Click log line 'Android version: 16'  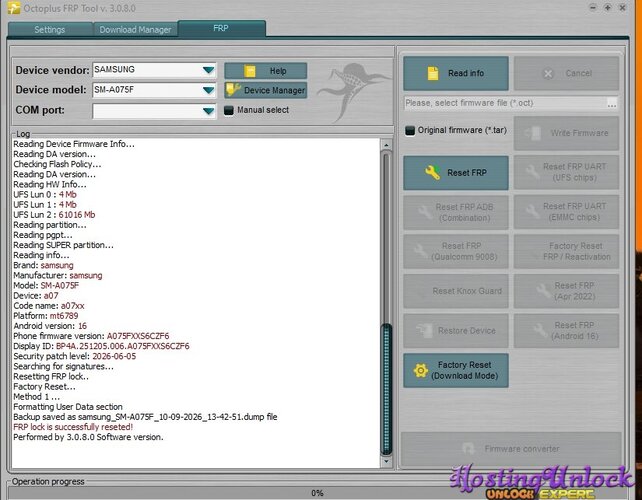[x=50, y=326]
